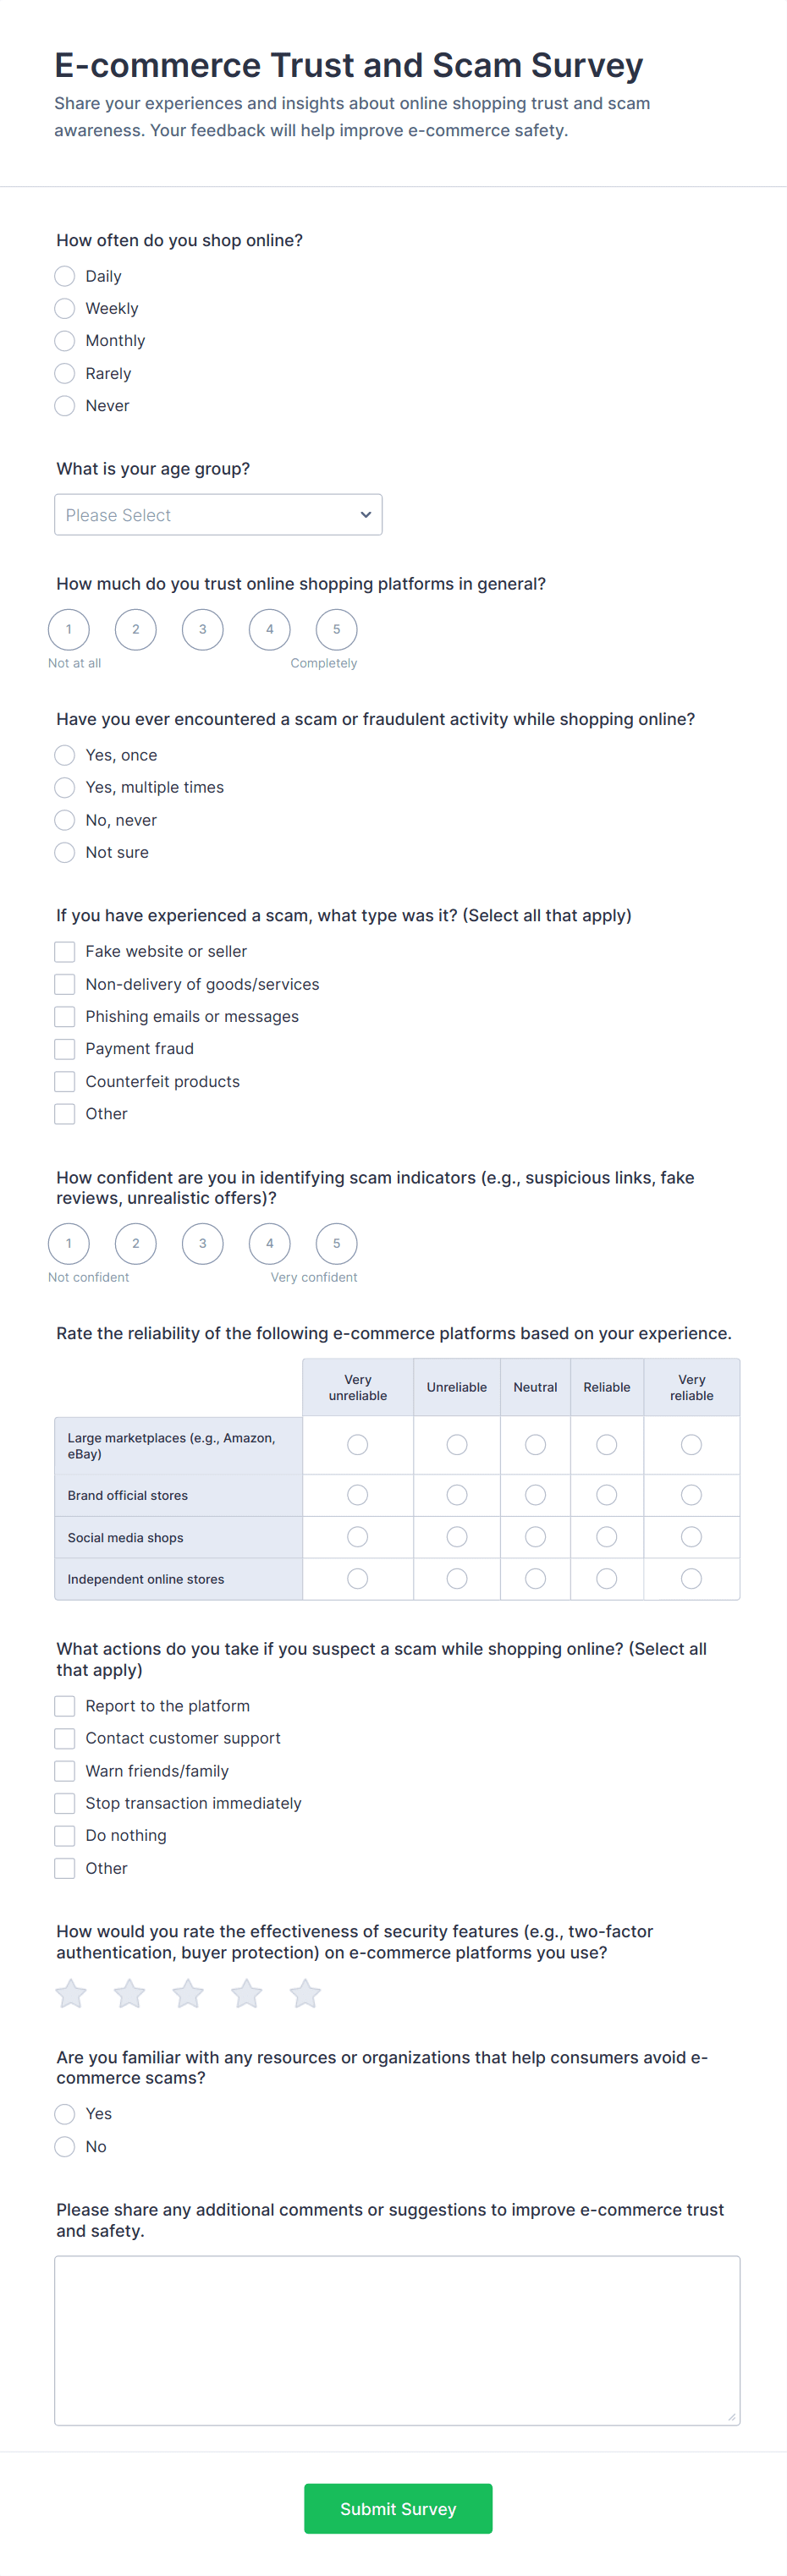The width and height of the screenshot is (787, 2576).
Task: Choose scam confidence level 2
Action: click(x=136, y=1243)
